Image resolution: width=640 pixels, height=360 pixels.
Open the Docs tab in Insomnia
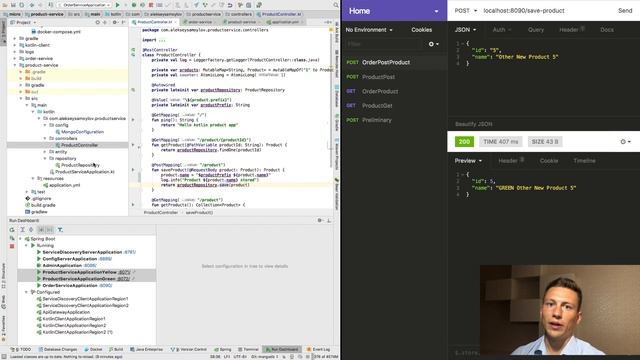tap(607, 30)
